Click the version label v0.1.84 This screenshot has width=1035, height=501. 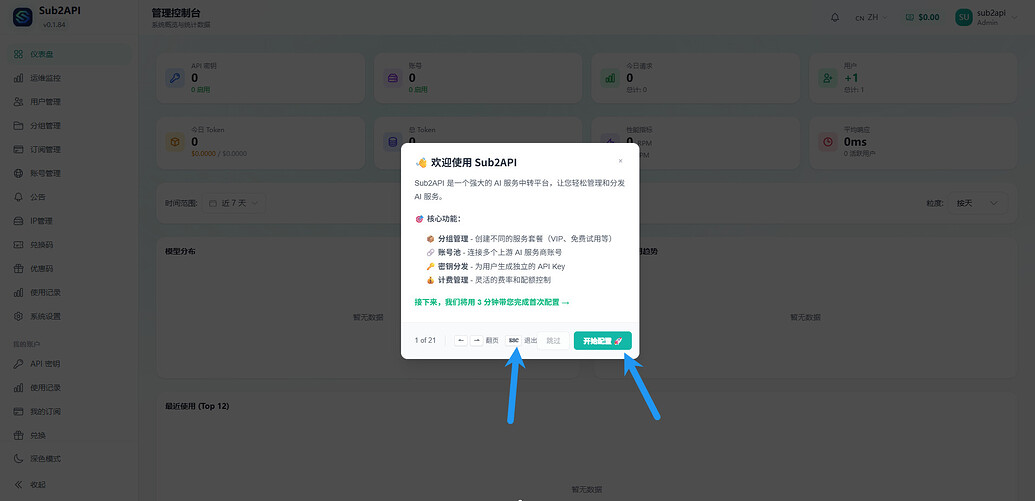coord(54,25)
